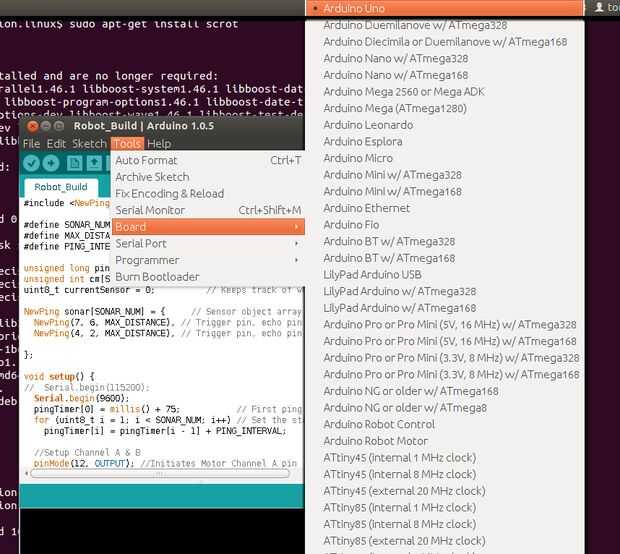620x554 pixels.
Task: Select ATtiny85 (internal 8 MHz clock)
Action: tap(444, 524)
